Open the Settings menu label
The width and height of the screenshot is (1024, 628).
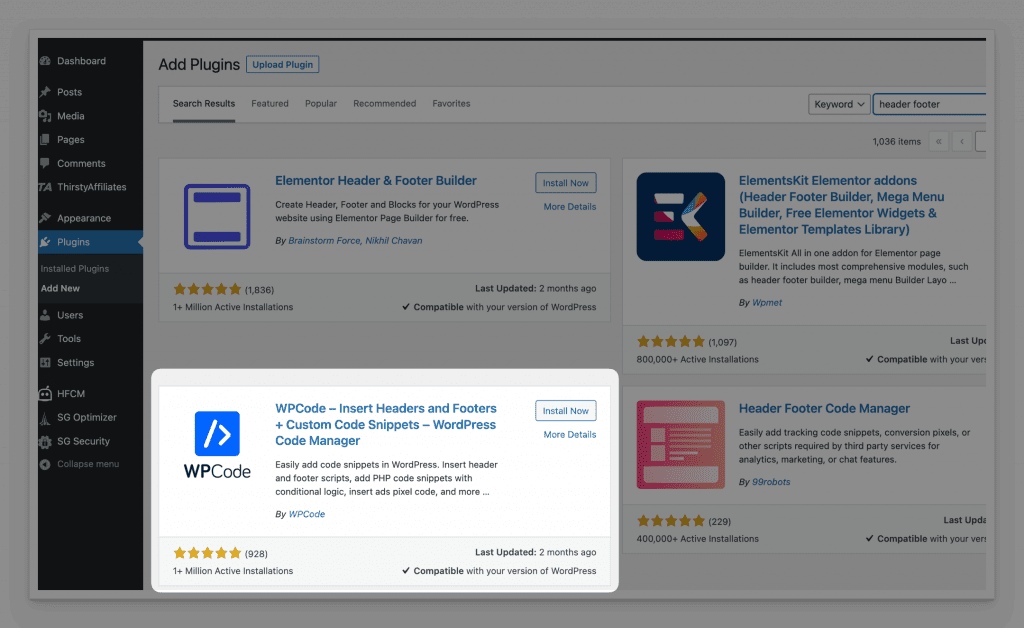[75, 363]
